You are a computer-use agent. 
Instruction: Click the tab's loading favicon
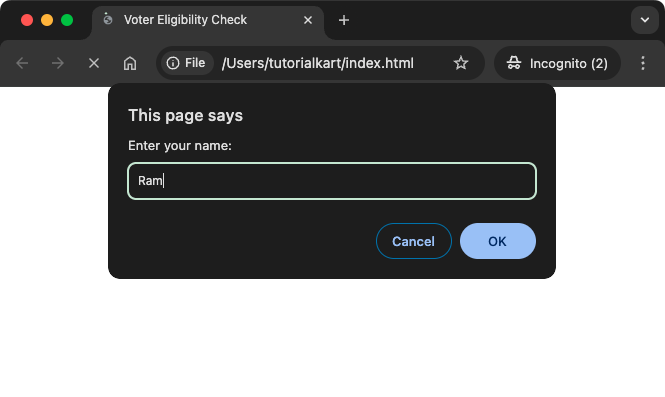coord(108,19)
